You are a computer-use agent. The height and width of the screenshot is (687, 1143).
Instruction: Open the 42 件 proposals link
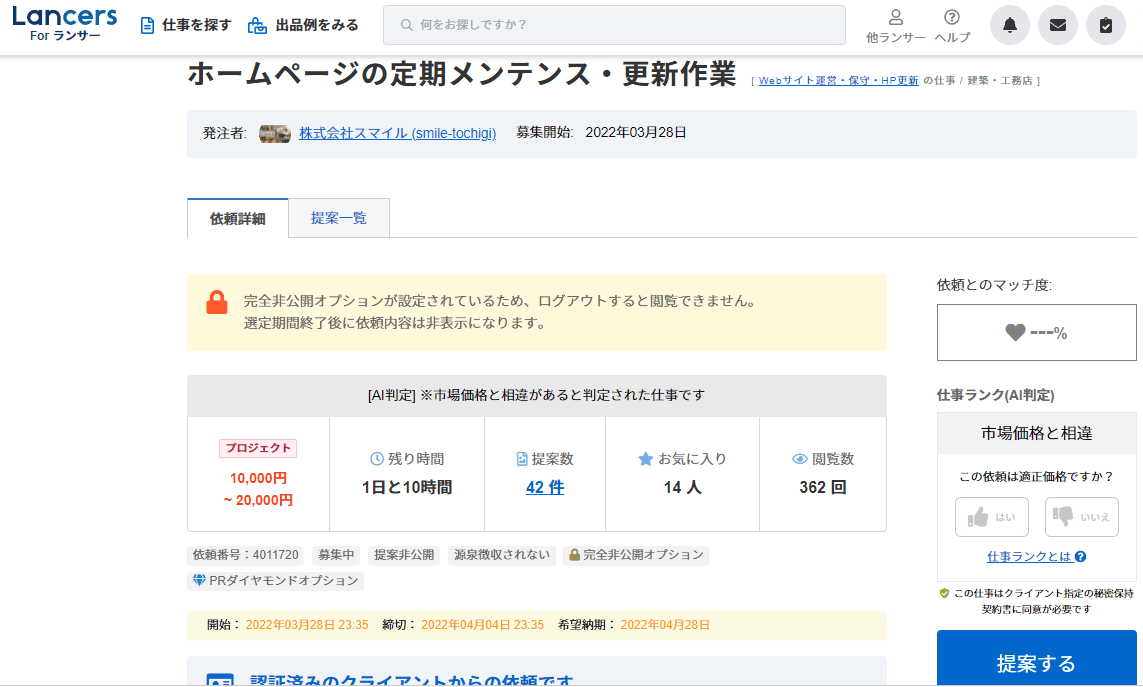(545, 487)
